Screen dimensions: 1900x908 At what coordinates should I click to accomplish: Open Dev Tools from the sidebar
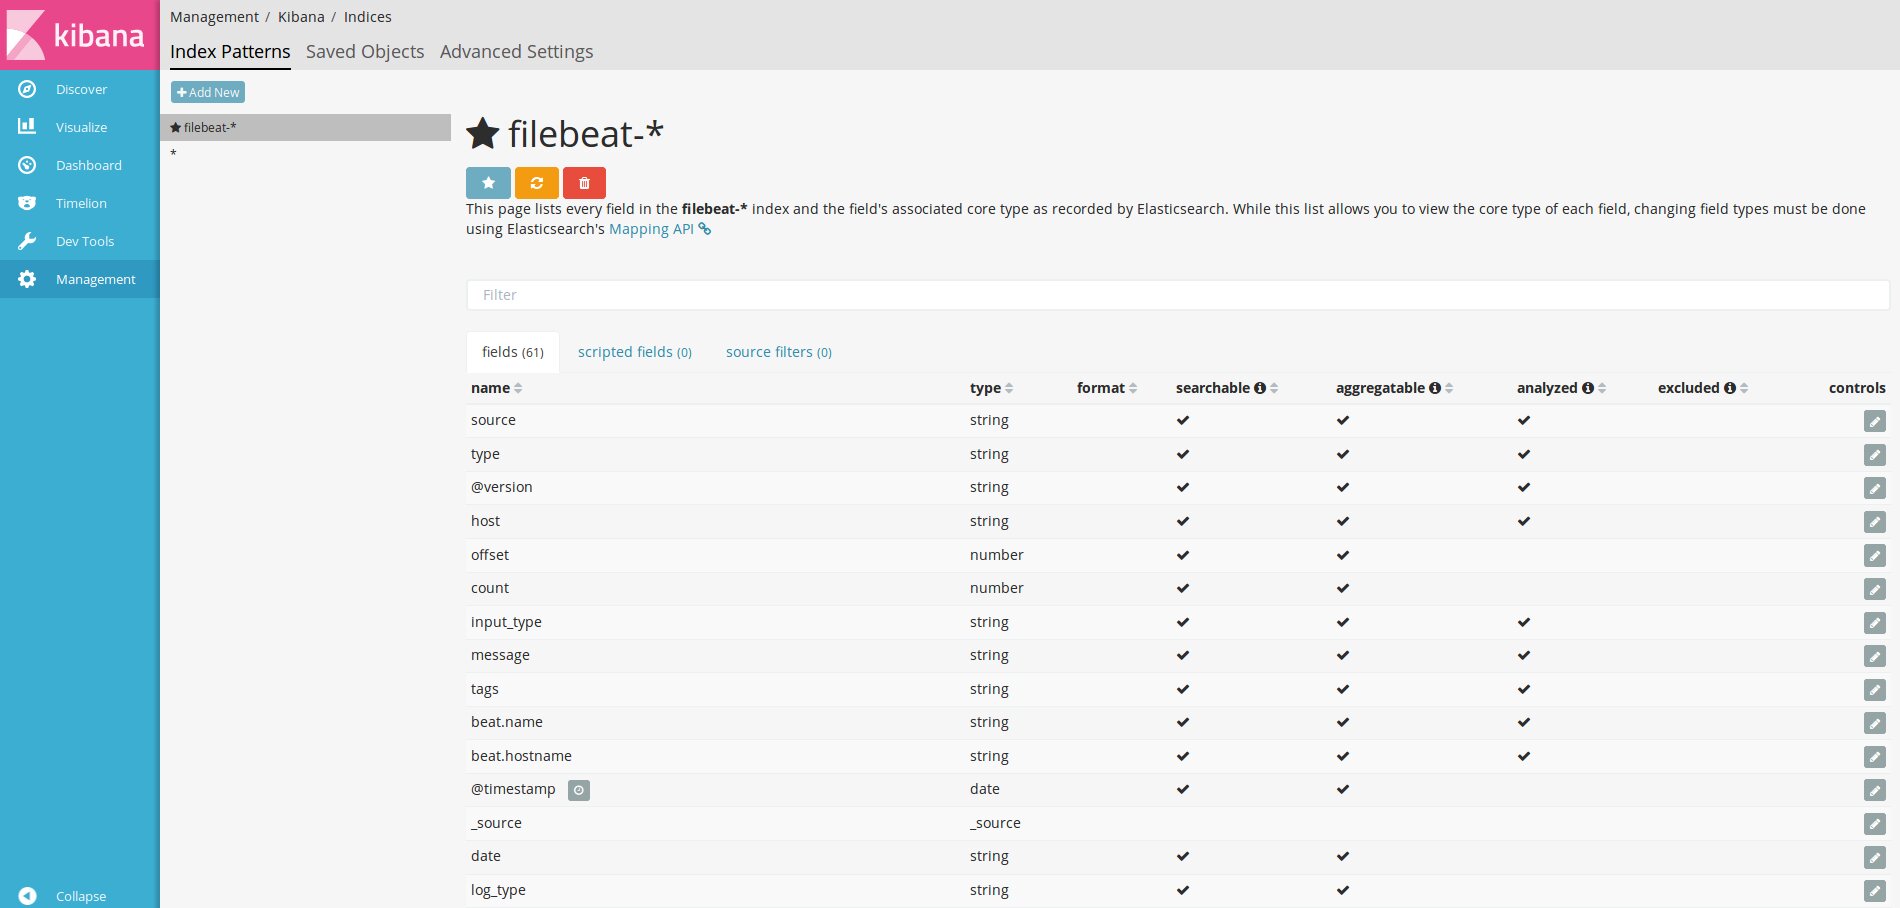80,241
